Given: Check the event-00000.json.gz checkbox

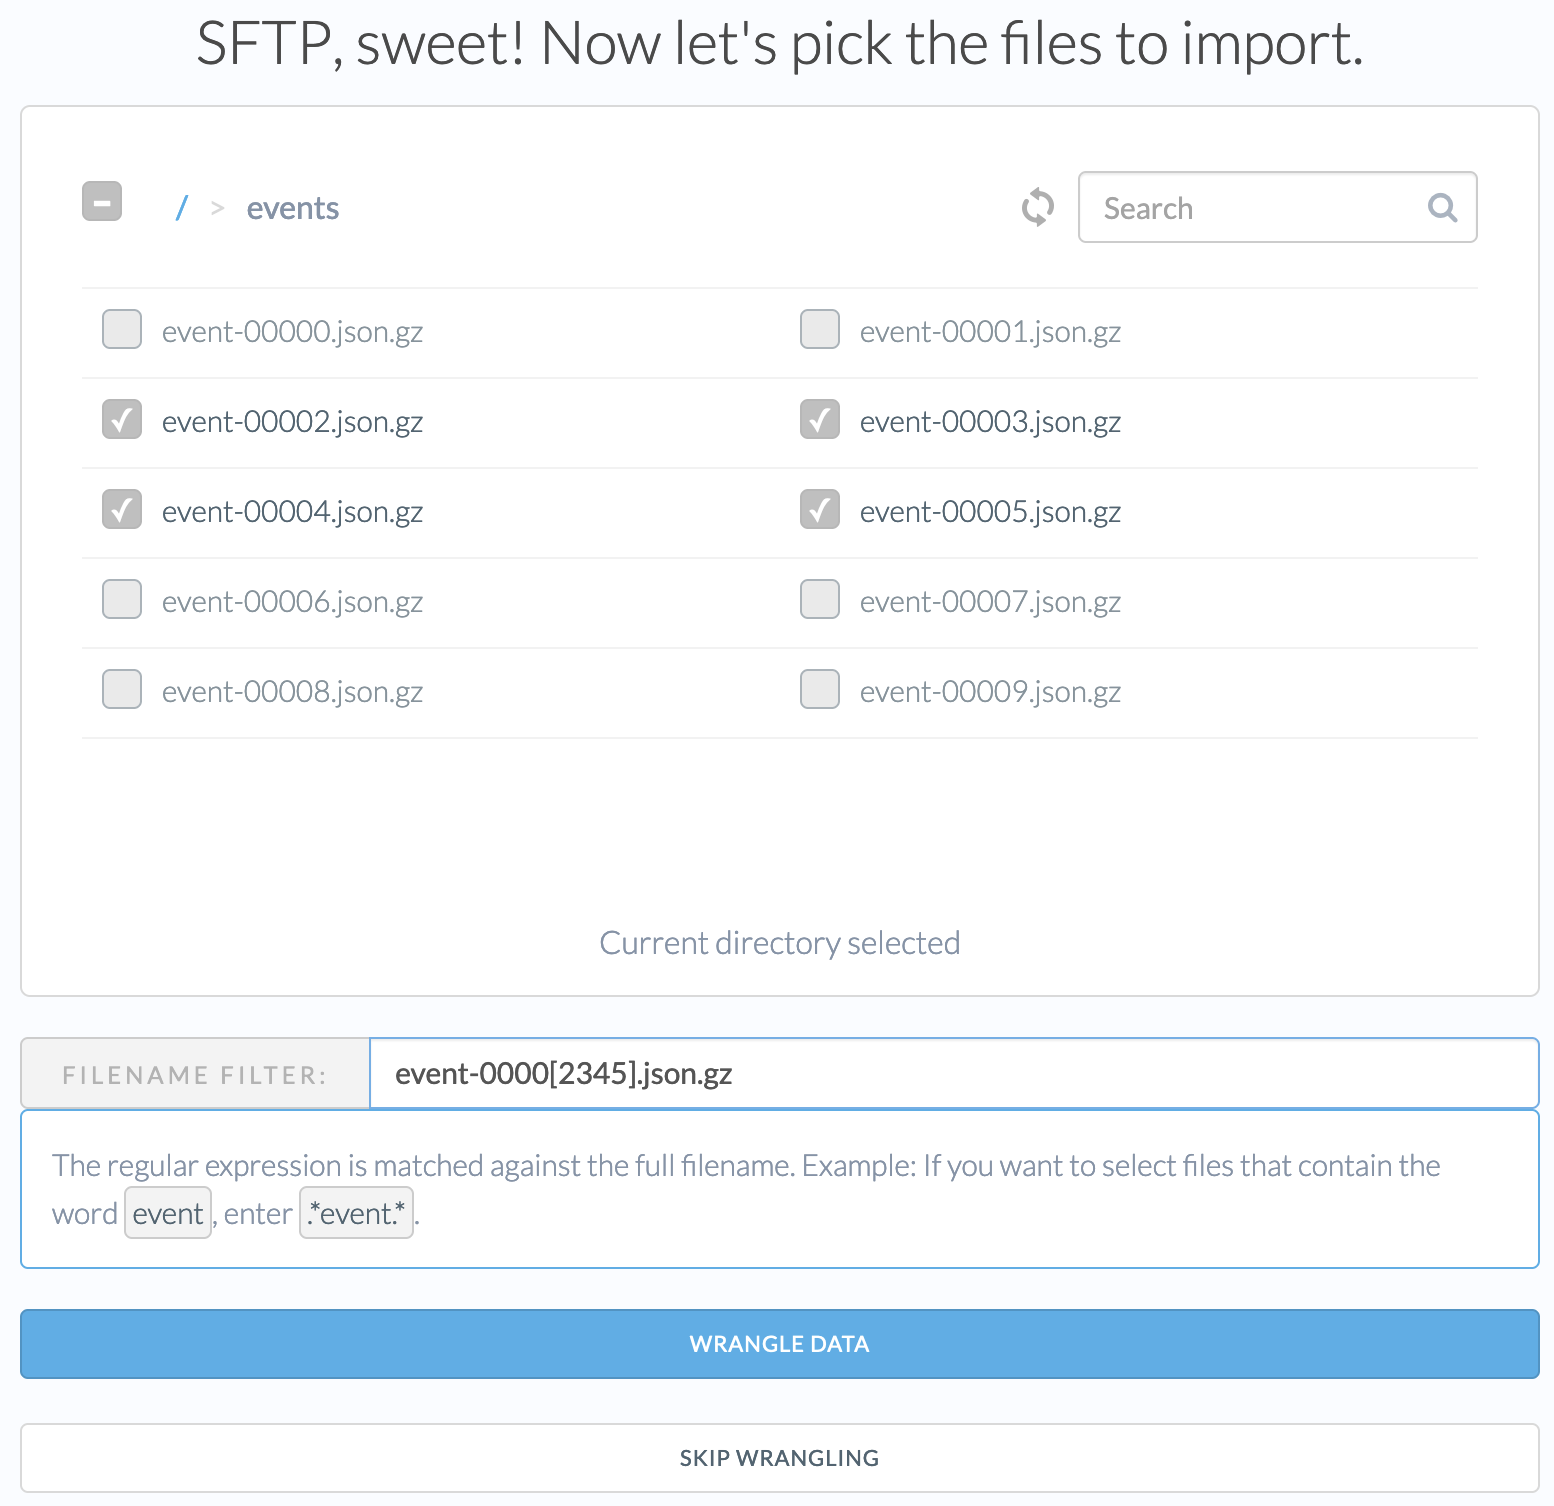Looking at the screenshot, I should (x=122, y=329).
